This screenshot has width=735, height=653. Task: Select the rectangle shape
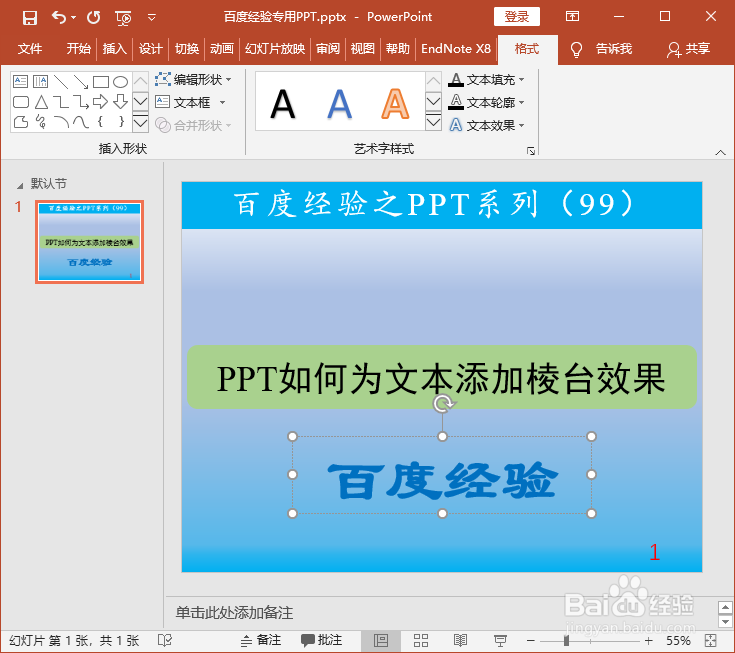point(101,82)
